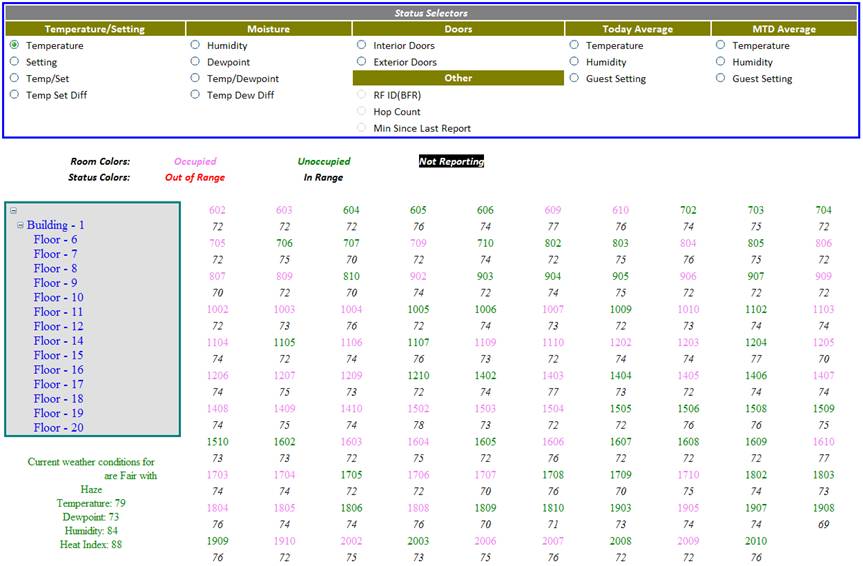Select Humidity radio under Today Average

tap(574, 61)
